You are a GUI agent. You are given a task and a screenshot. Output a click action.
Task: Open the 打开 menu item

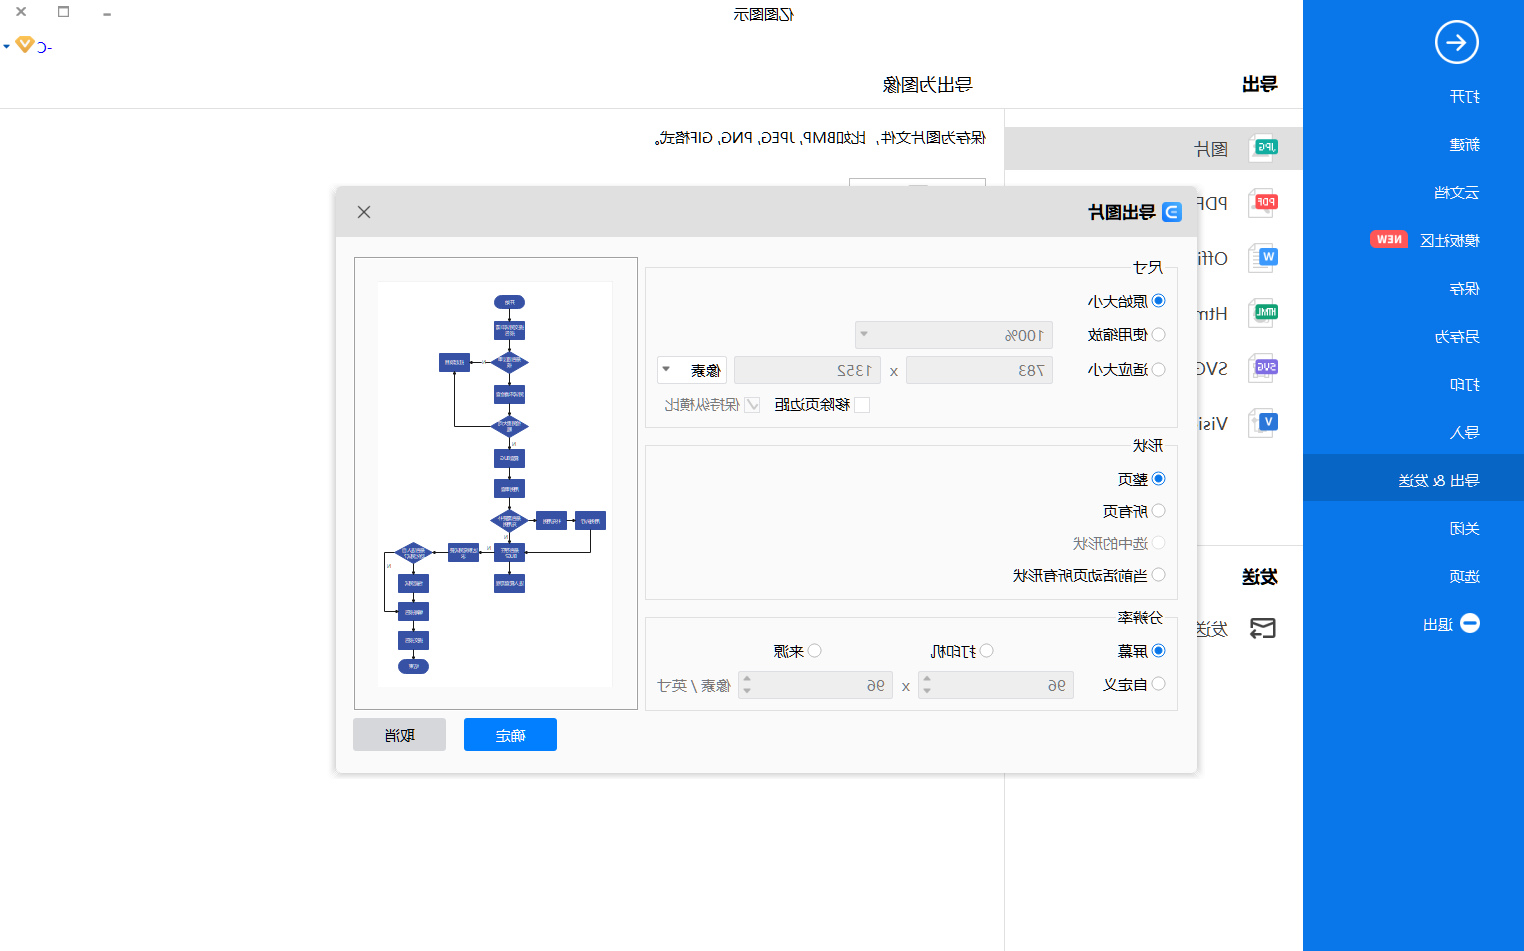coord(1464,96)
